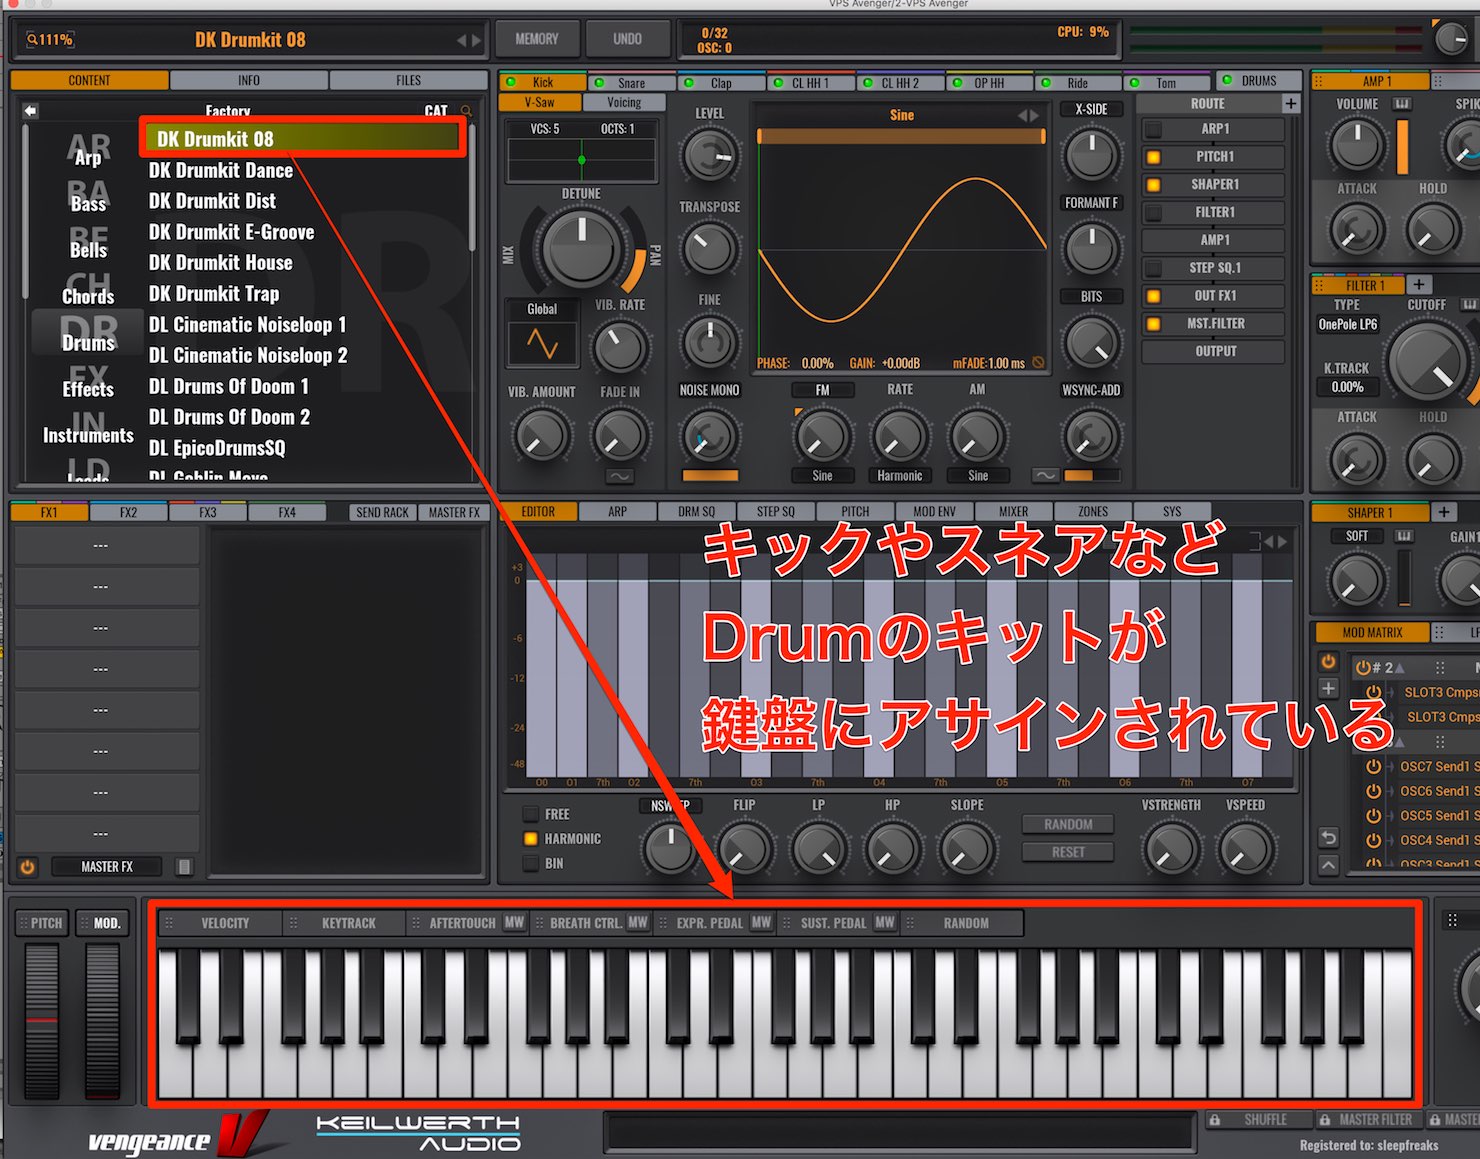
Task: Click the RANDOM button
Action: tap(1068, 825)
